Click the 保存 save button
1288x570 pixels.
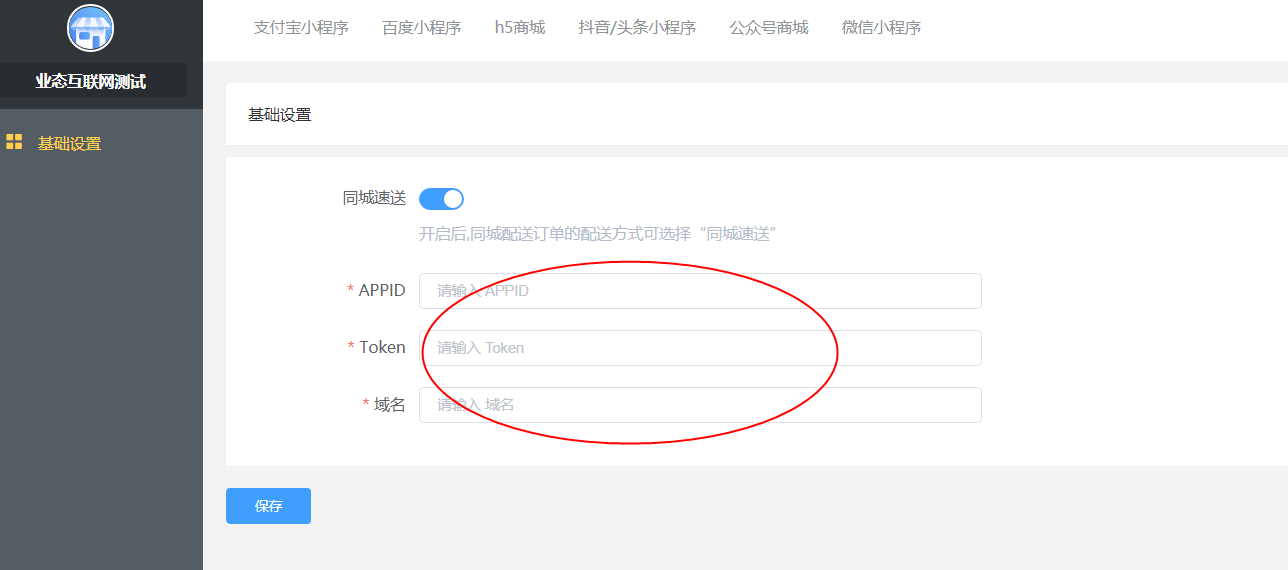(x=268, y=506)
